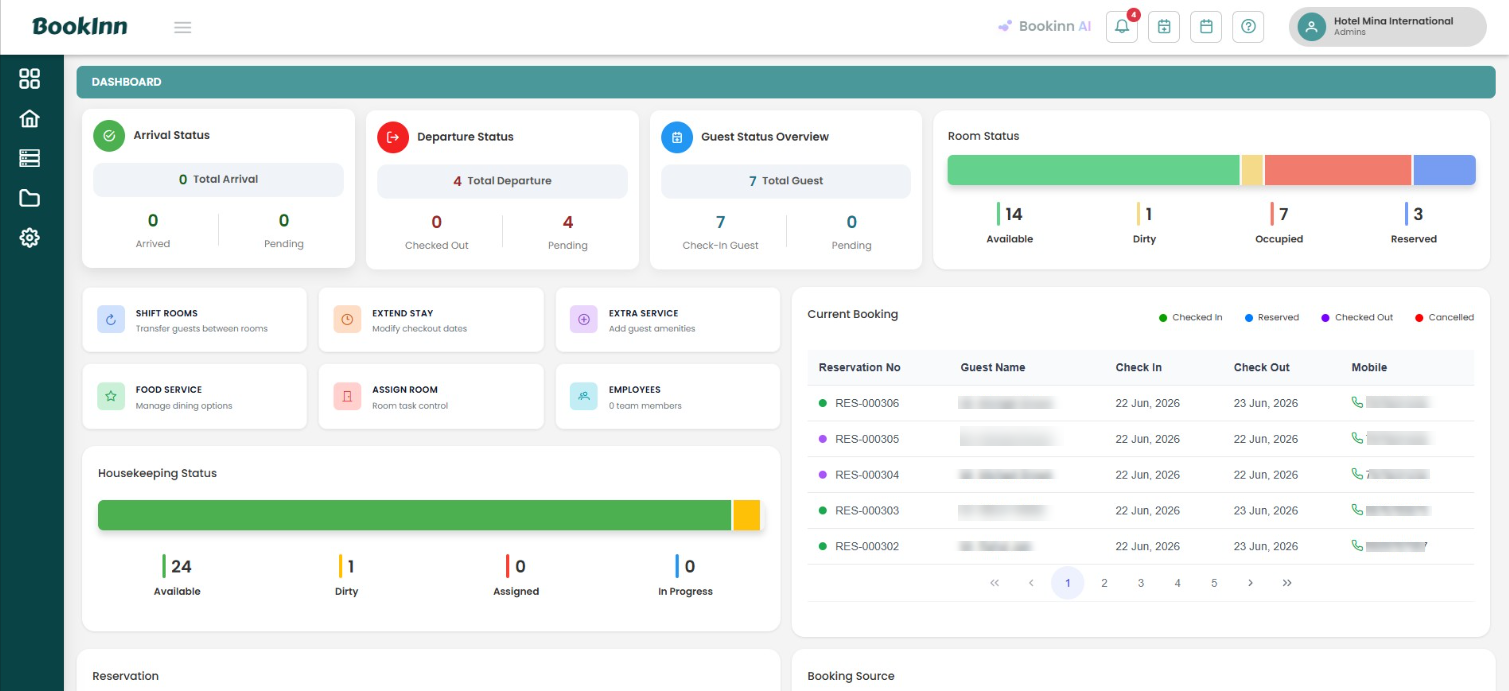The height and width of the screenshot is (691, 1509).
Task: Jump to first page of bookings
Action: (994, 583)
